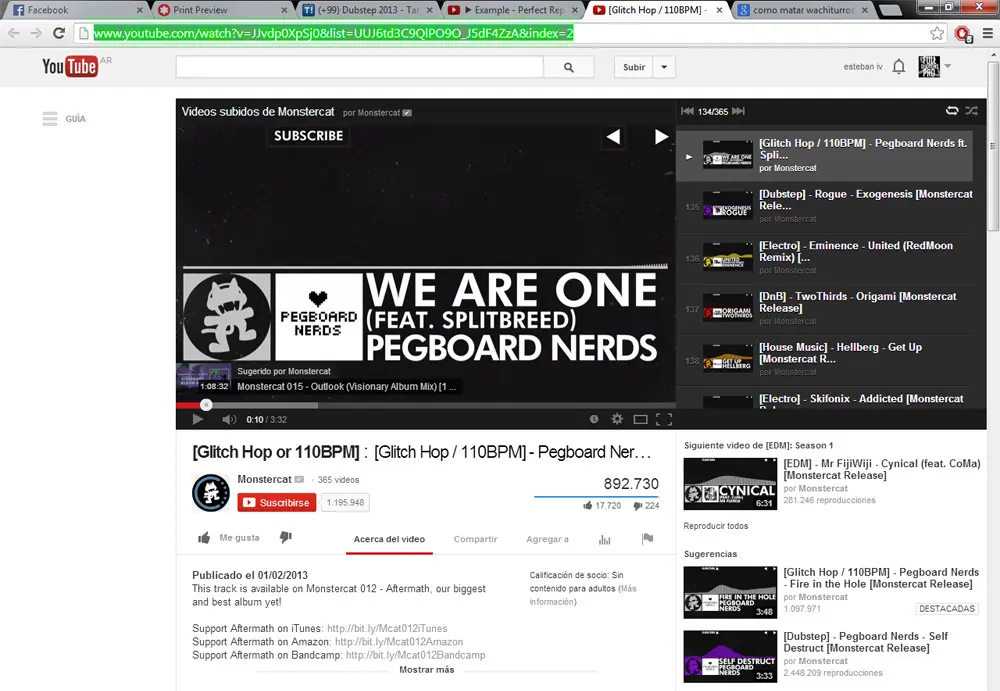1000x691 pixels.
Task: Toggle theater mode player size icon
Action: click(640, 419)
